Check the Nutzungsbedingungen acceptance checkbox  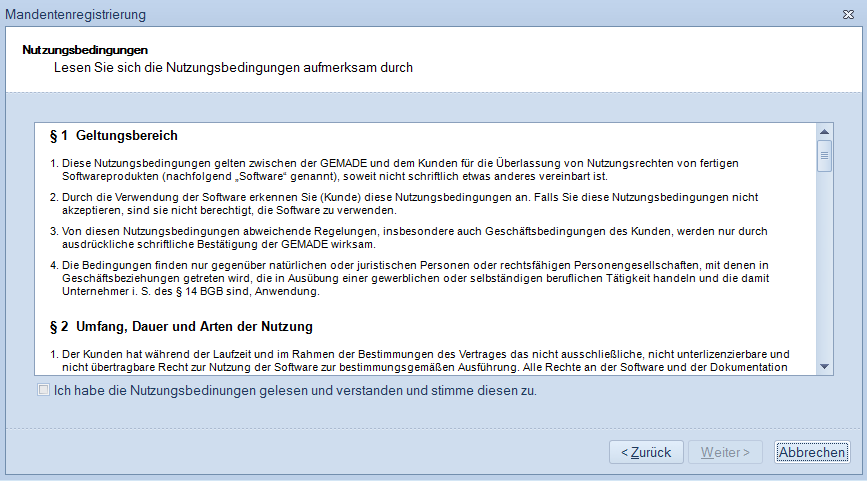point(43,391)
